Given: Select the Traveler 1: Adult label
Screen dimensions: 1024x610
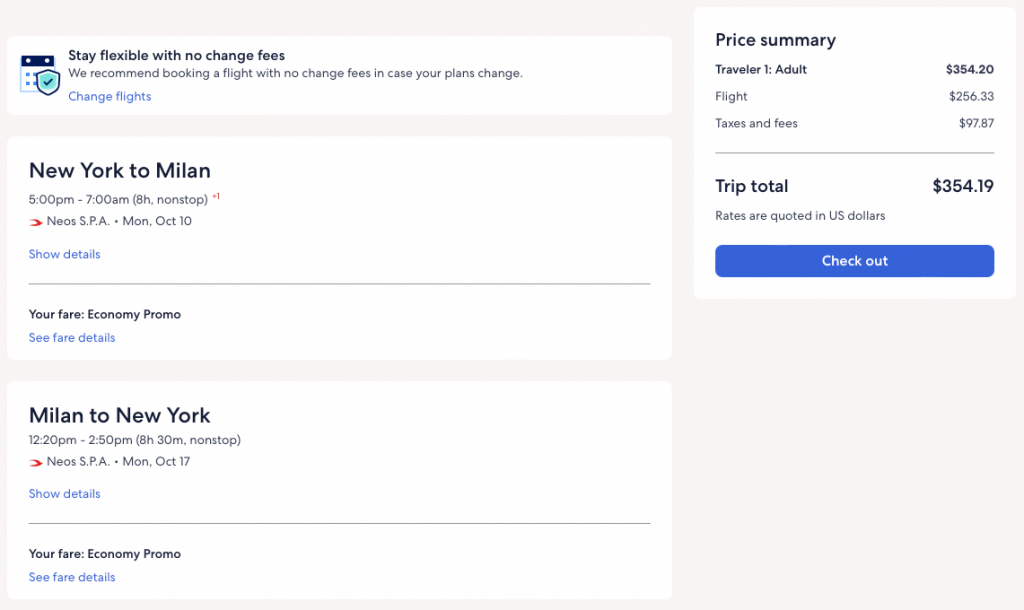Looking at the screenshot, I should [761, 70].
